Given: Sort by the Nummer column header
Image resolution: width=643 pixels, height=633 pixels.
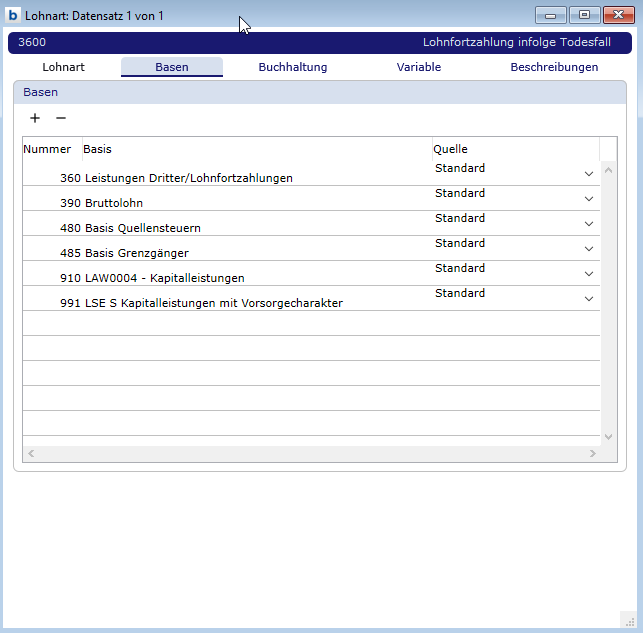Looking at the screenshot, I should click(47, 149).
